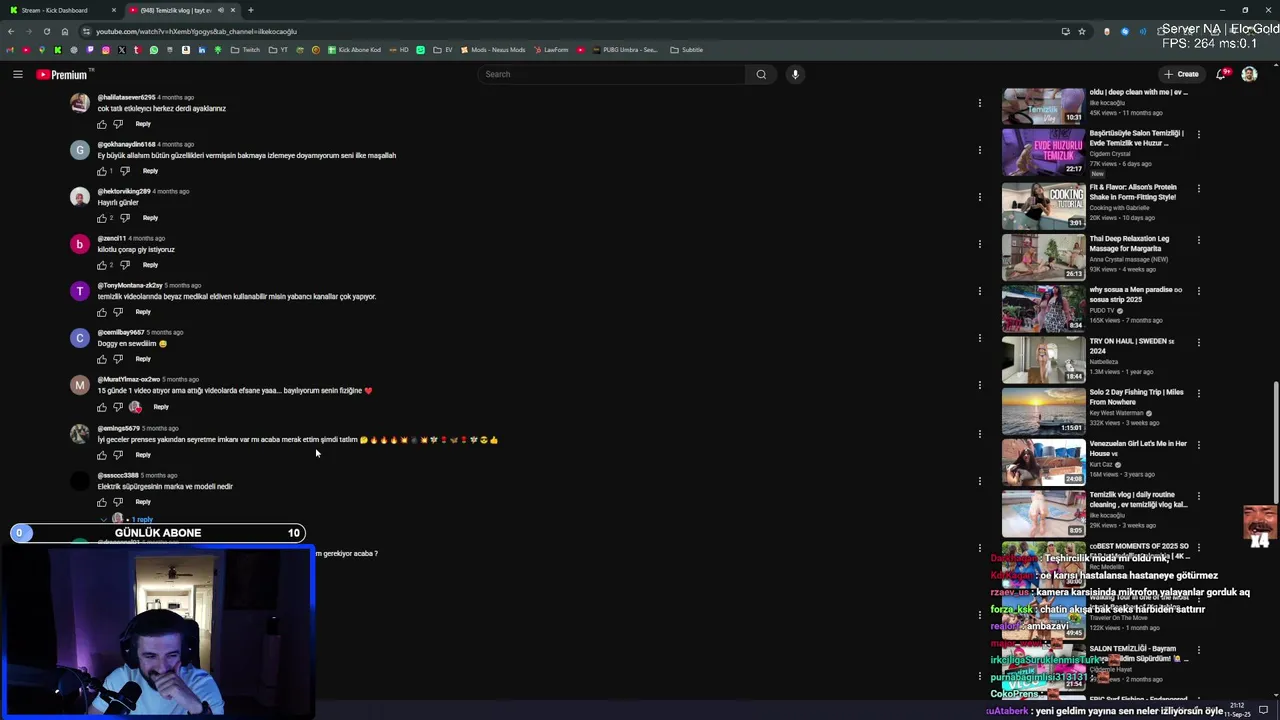The height and width of the screenshot is (720, 1280).
Task: Open @cemilbay9657's channel link
Action: (x=121, y=332)
